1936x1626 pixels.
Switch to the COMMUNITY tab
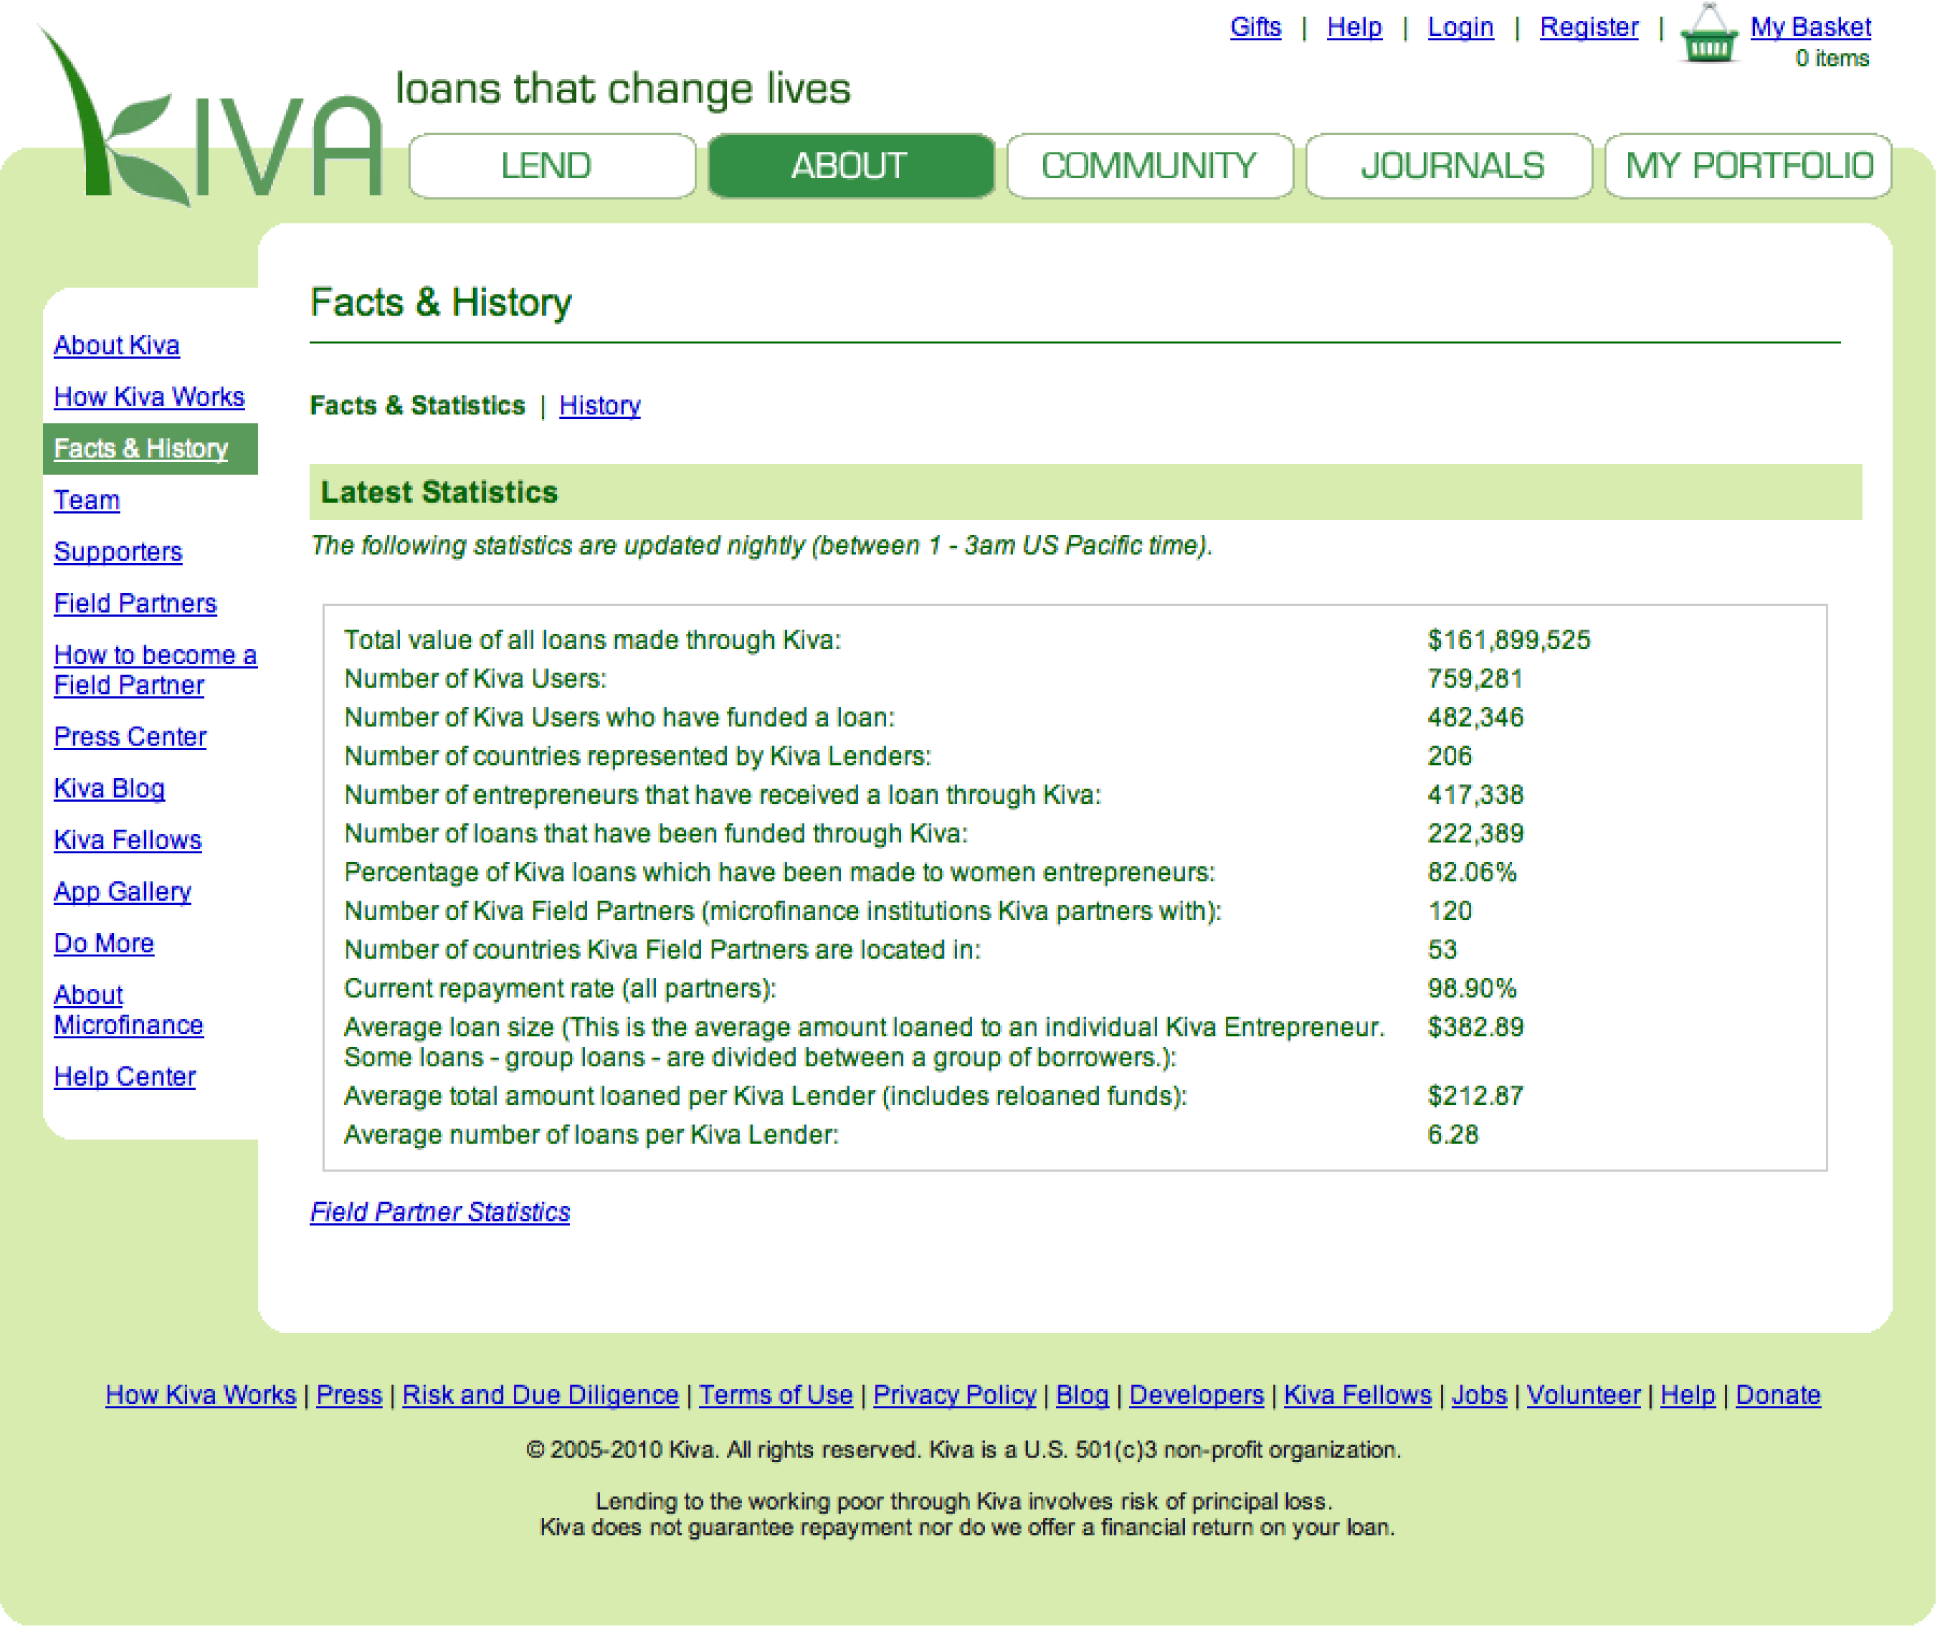(x=1149, y=166)
